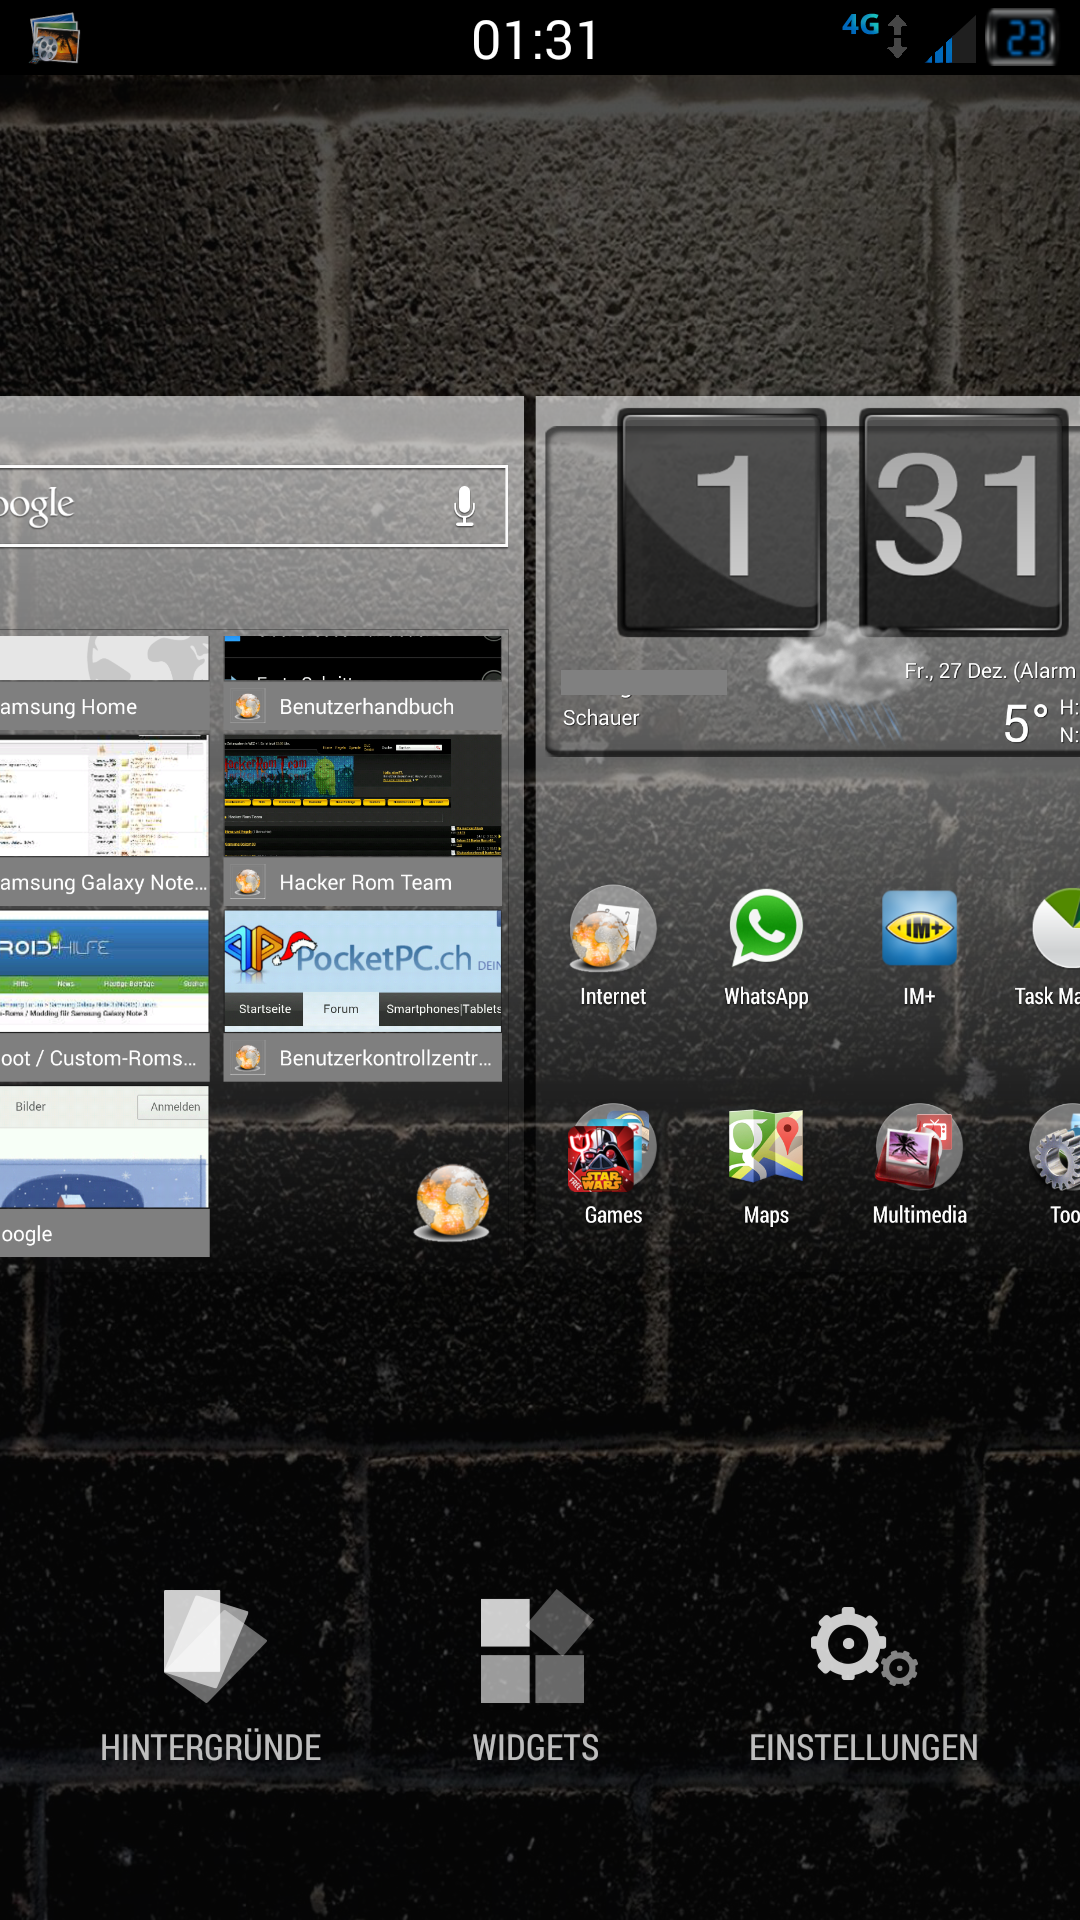Open the Widgets picker
Screen dimensions: 1080x1920
(536, 1675)
